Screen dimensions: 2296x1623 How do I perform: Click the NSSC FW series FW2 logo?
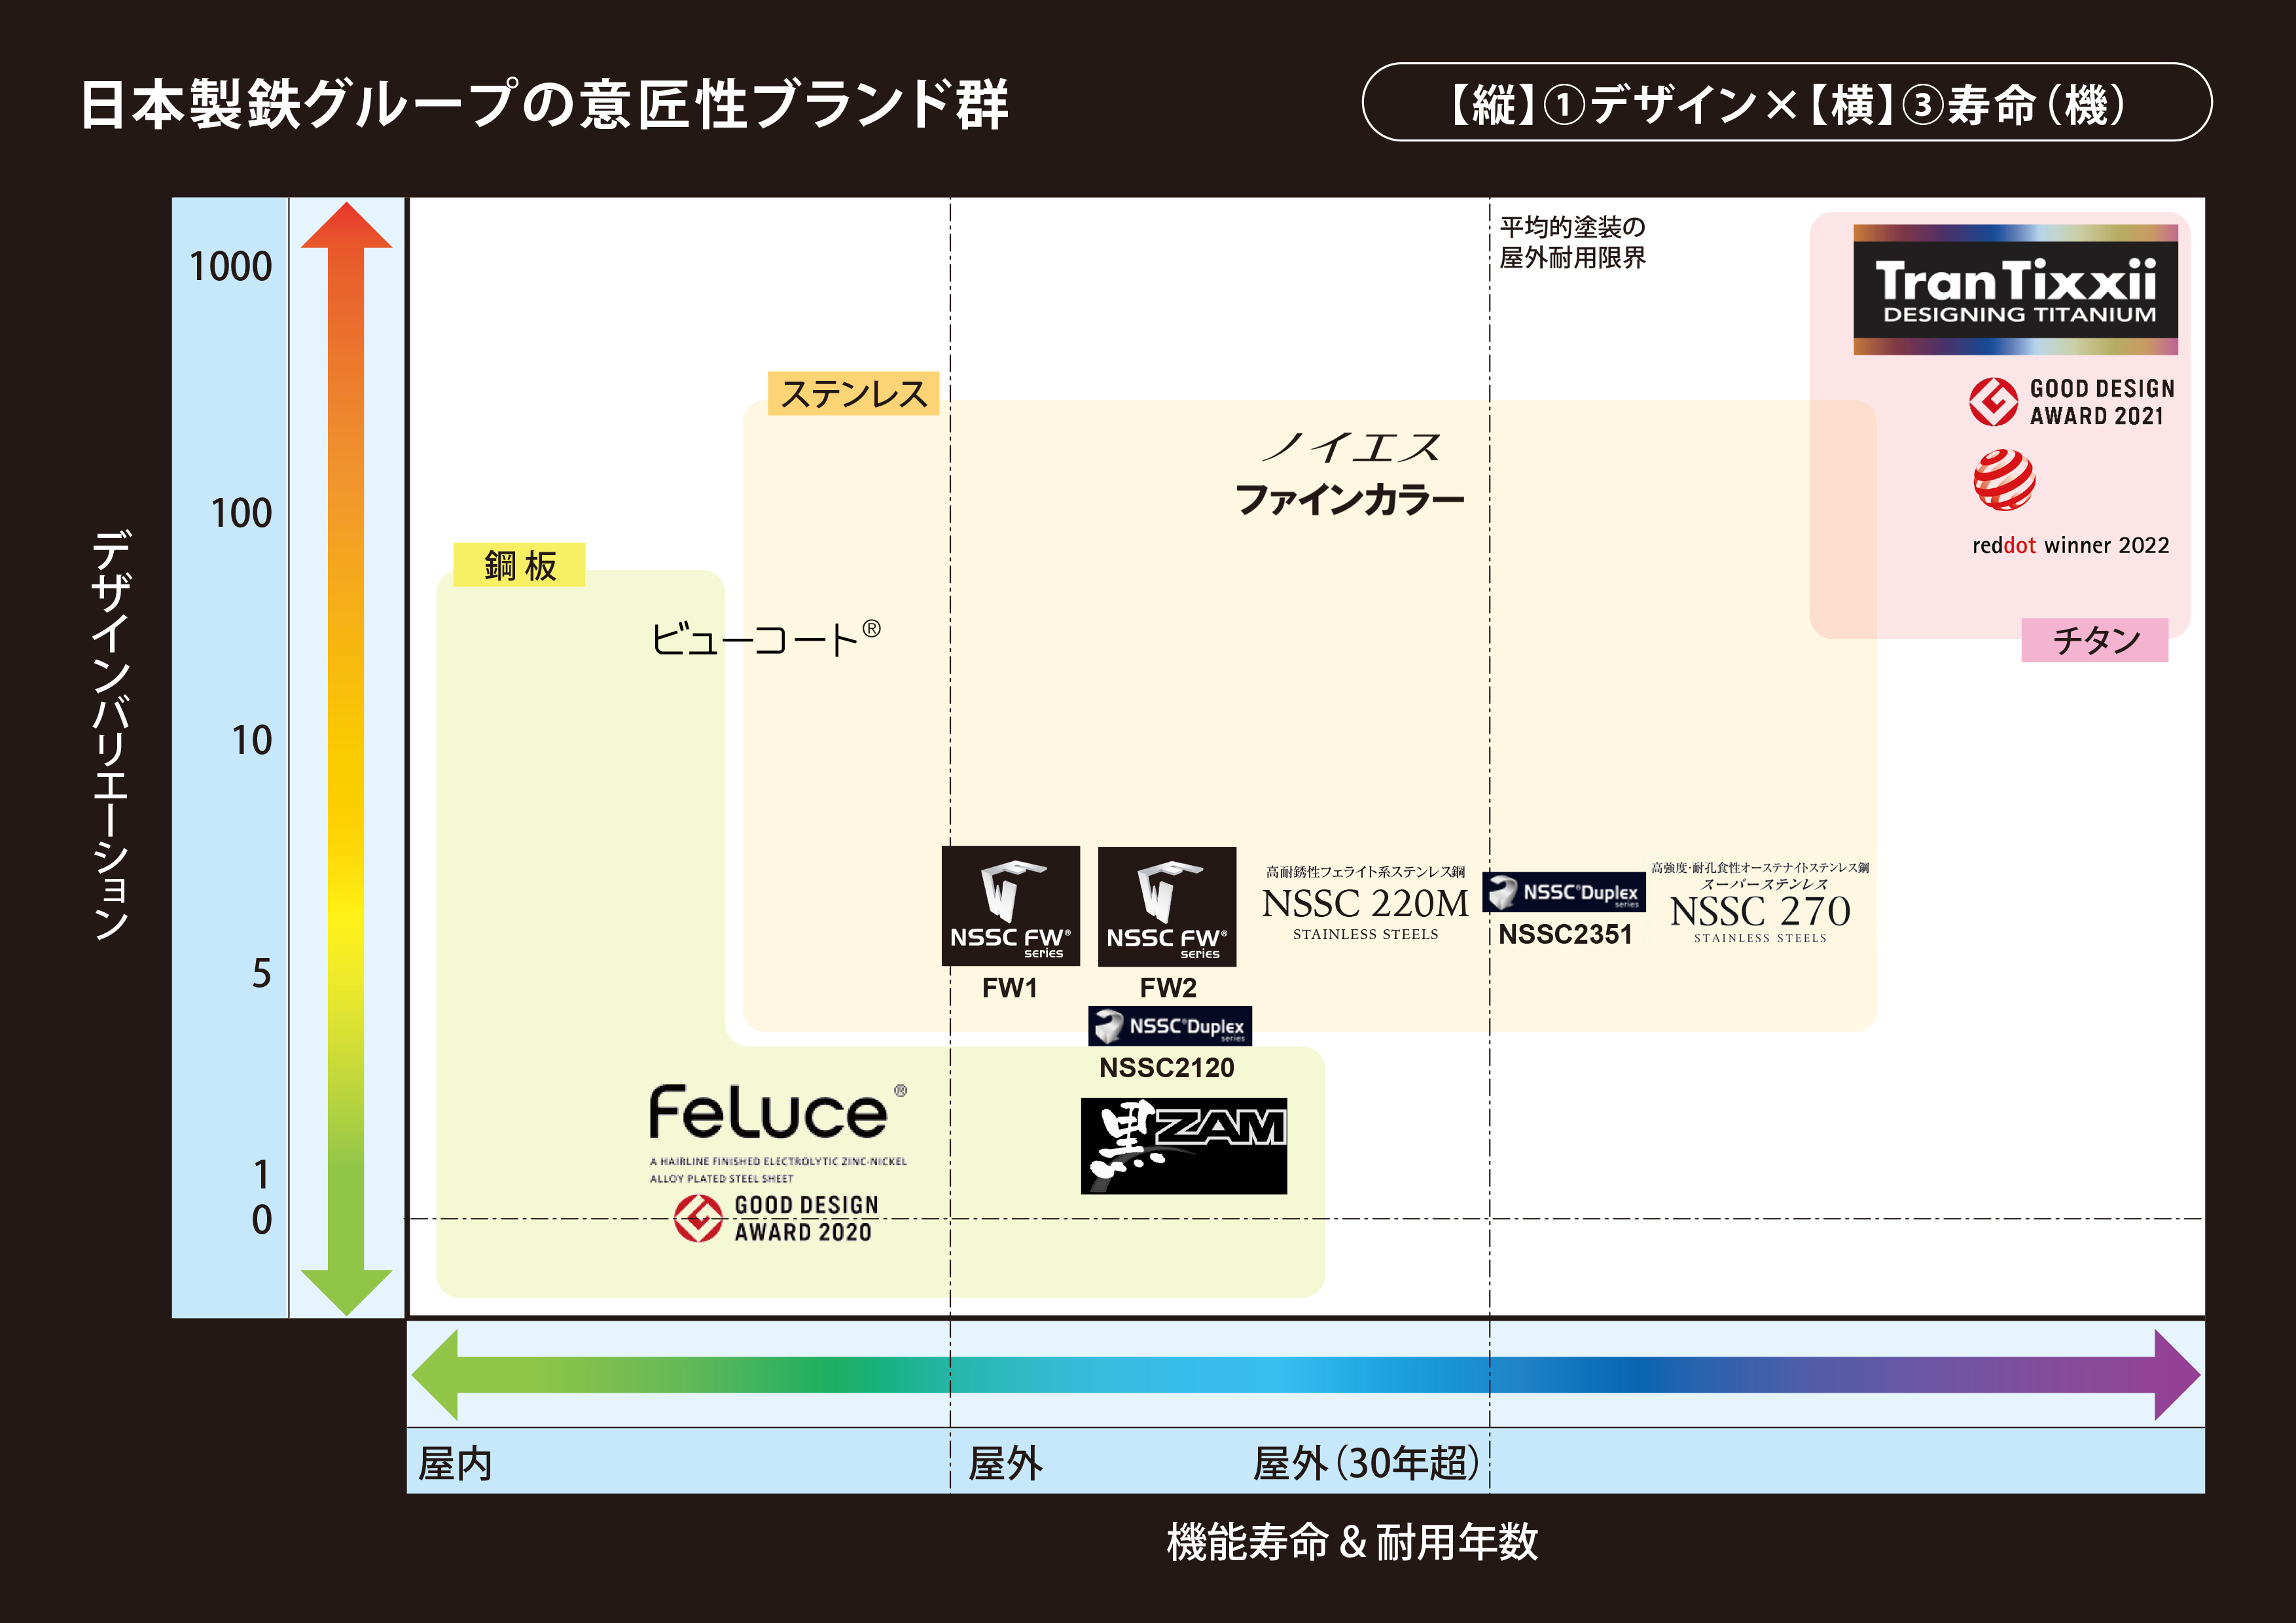tap(1166, 906)
